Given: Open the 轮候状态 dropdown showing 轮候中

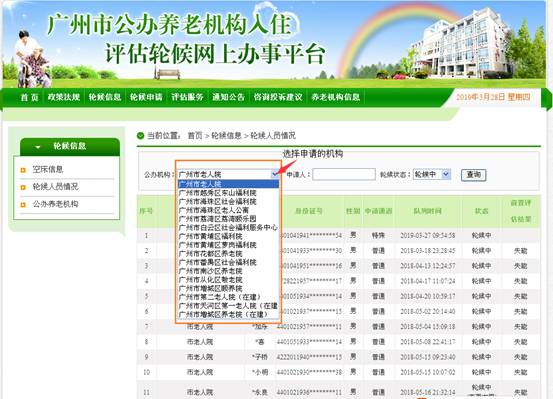Looking at the screenshot, I should click(x=432, y=174).
